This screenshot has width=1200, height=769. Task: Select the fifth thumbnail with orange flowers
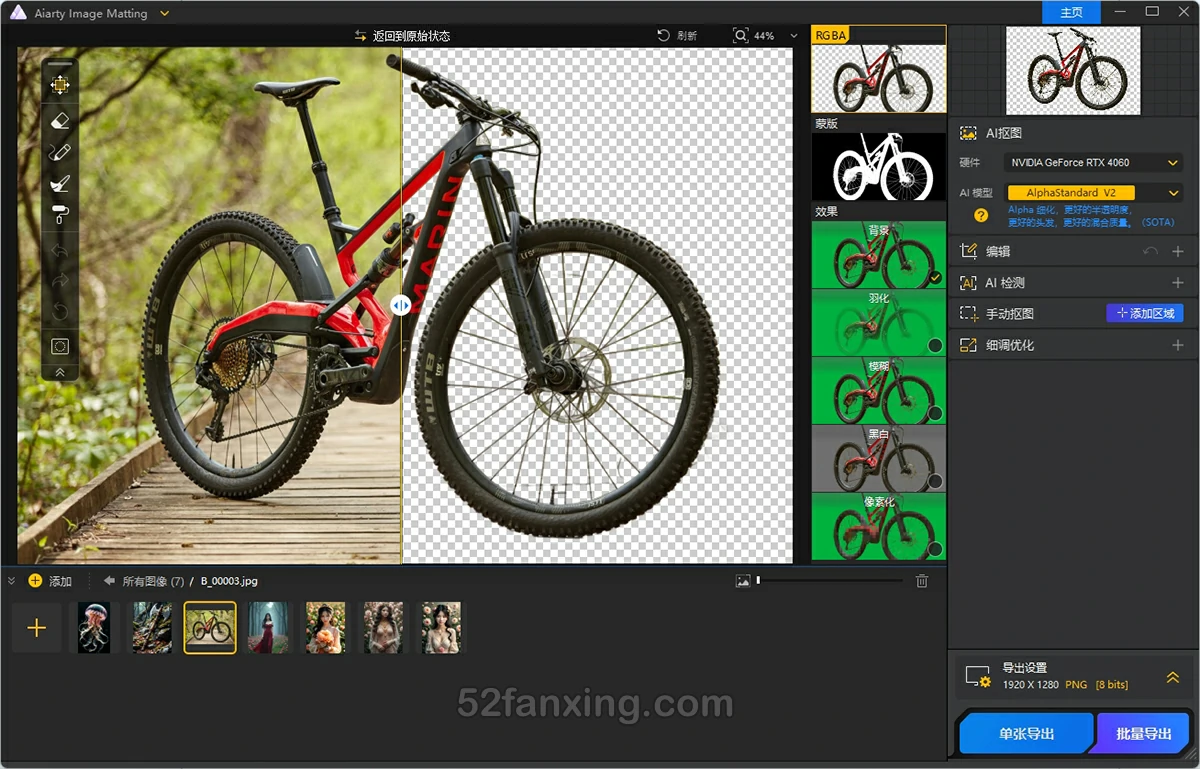point(325,628)
